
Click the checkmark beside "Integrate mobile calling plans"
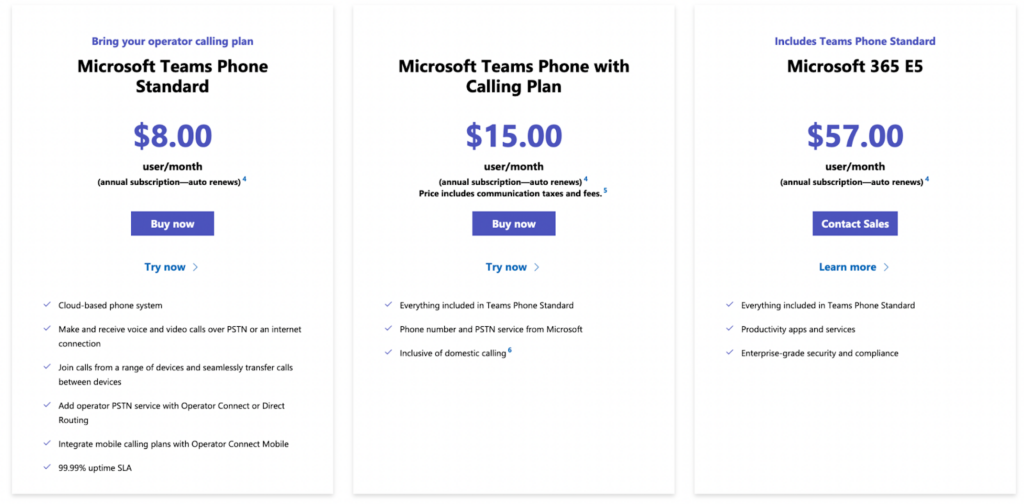[47, 443]
